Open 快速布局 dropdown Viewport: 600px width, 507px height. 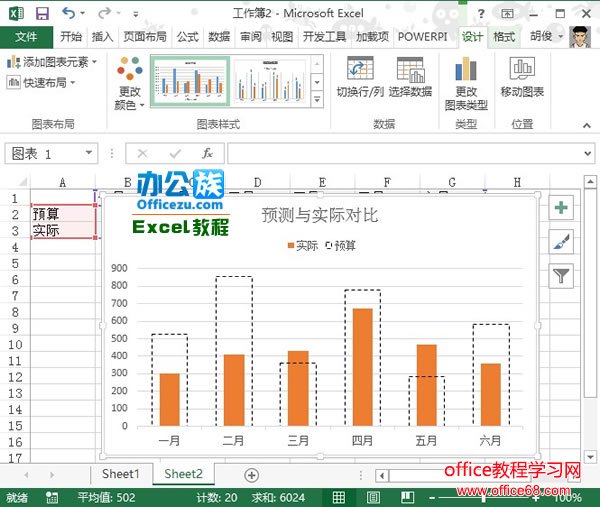(41, 82)
